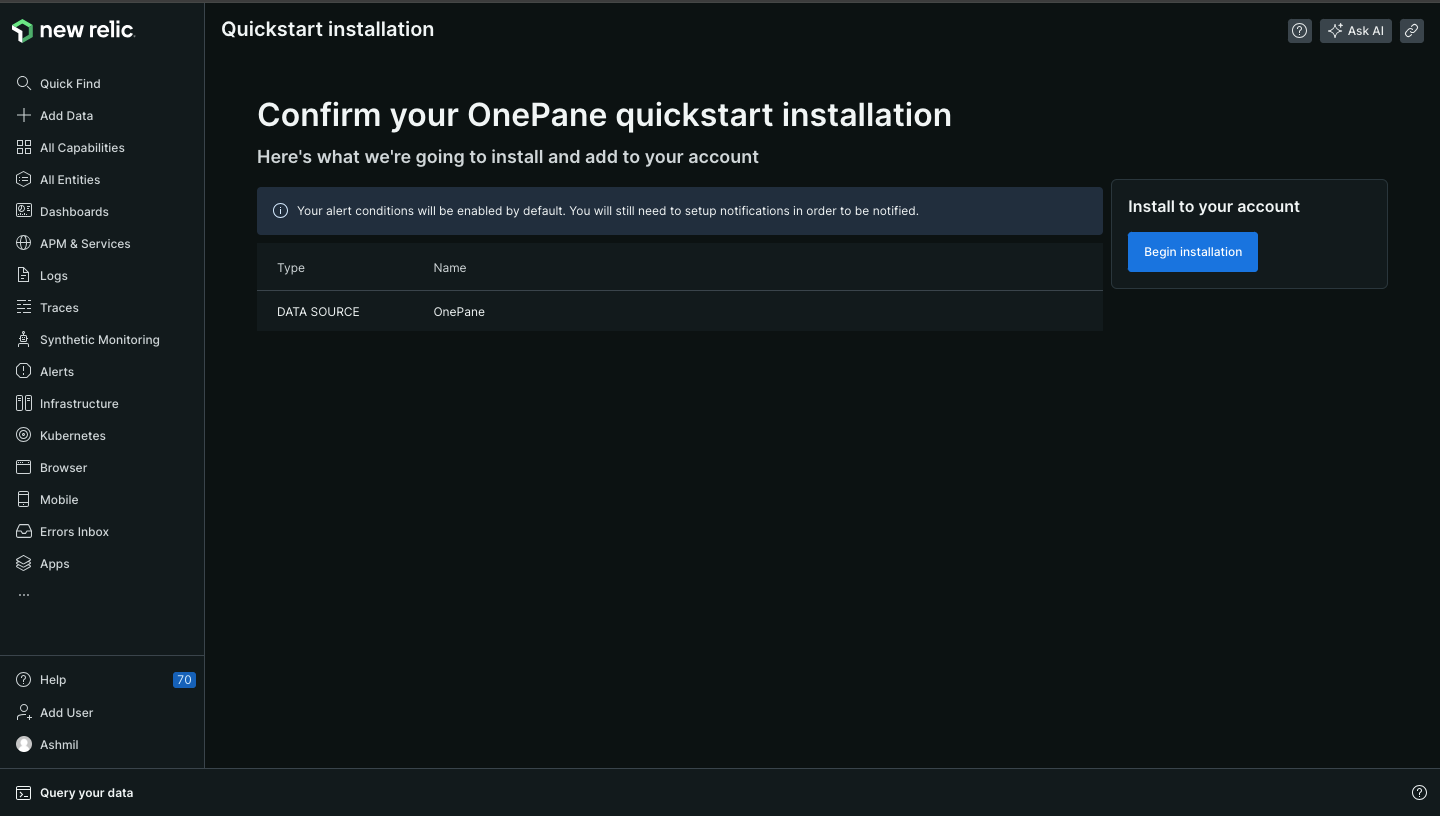Click the Logs document icon
This screenshot has width=1440, height=816.
click(24, 275)
